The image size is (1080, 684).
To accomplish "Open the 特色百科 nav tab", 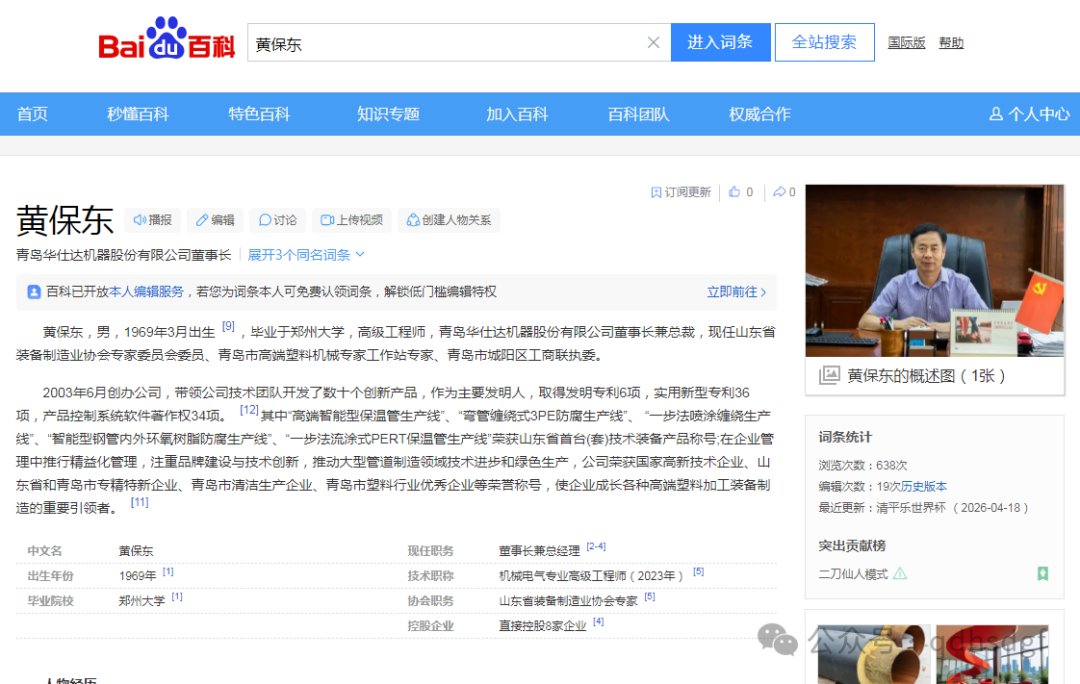I will tap(259, 114).
